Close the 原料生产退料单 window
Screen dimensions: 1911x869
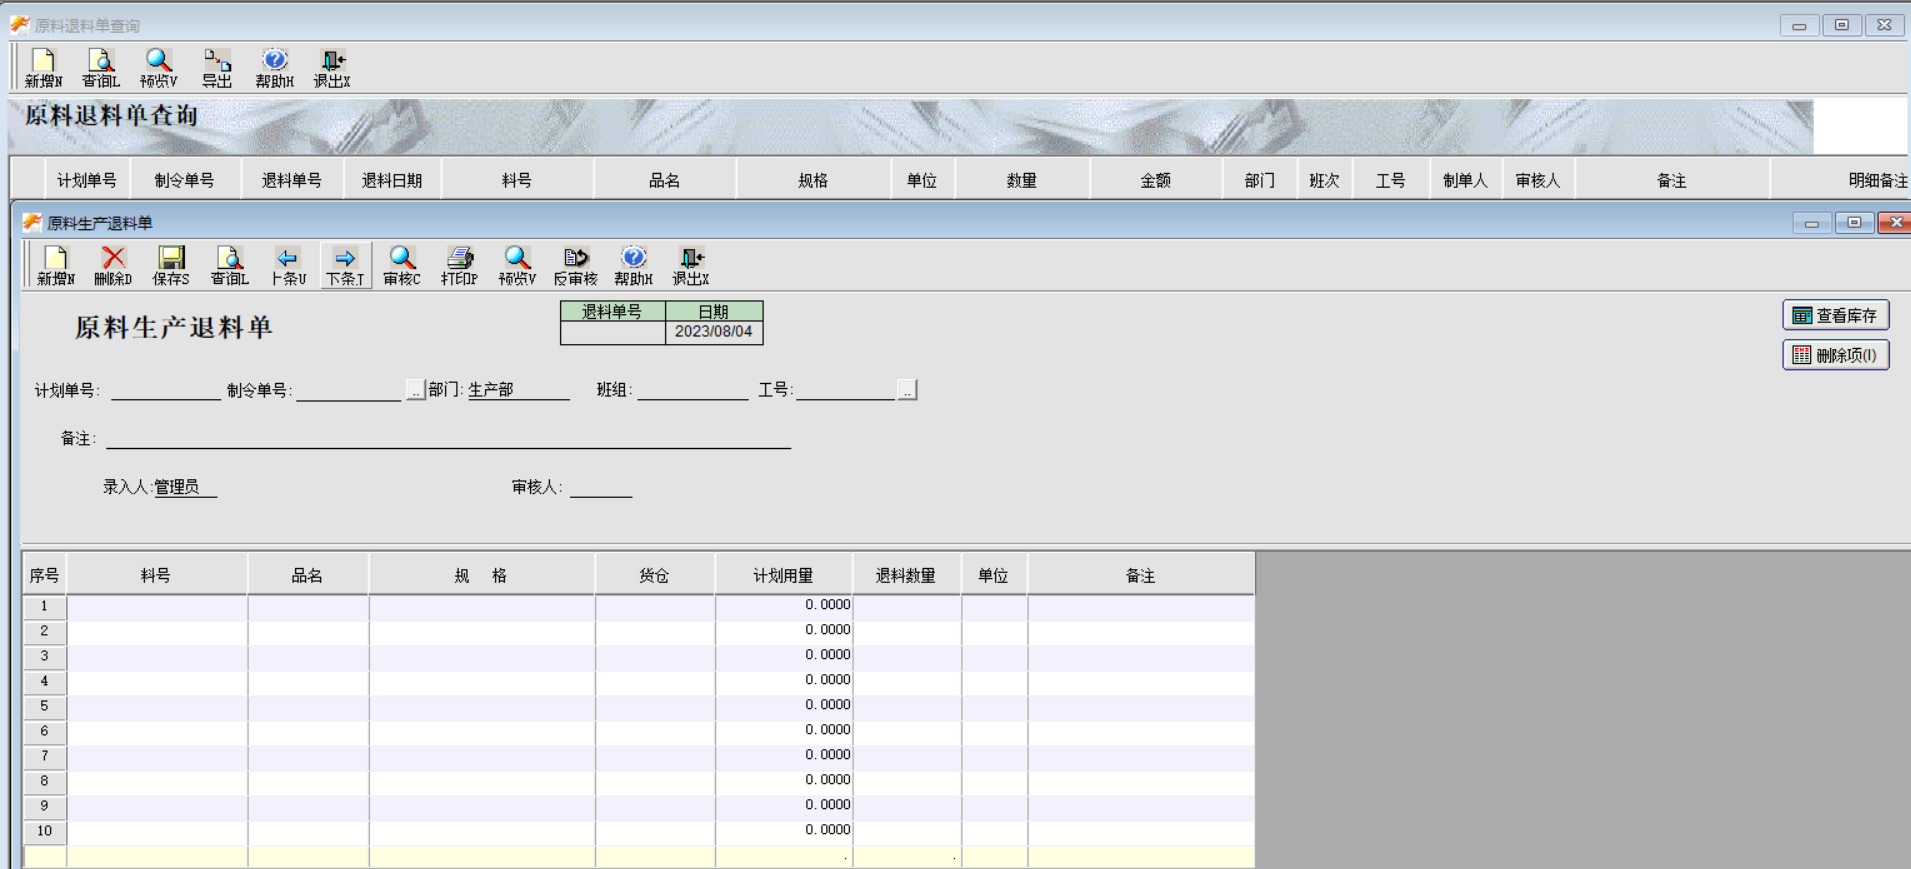1895,222
